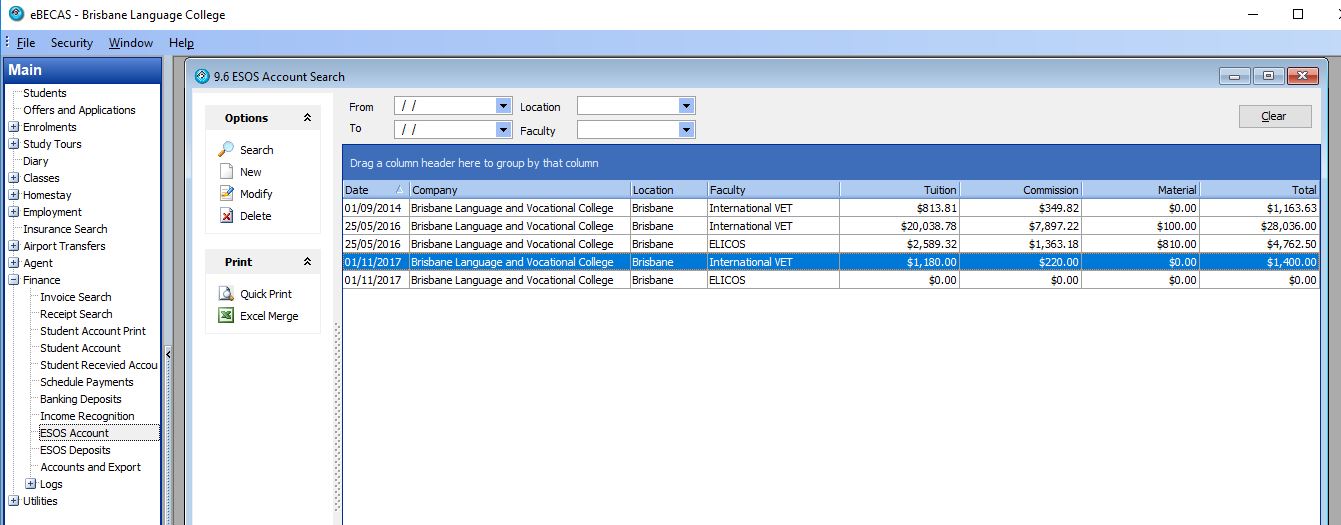Click the eBECAS application logo in title bar
The image size is (1341, 525).
[16, 15]
